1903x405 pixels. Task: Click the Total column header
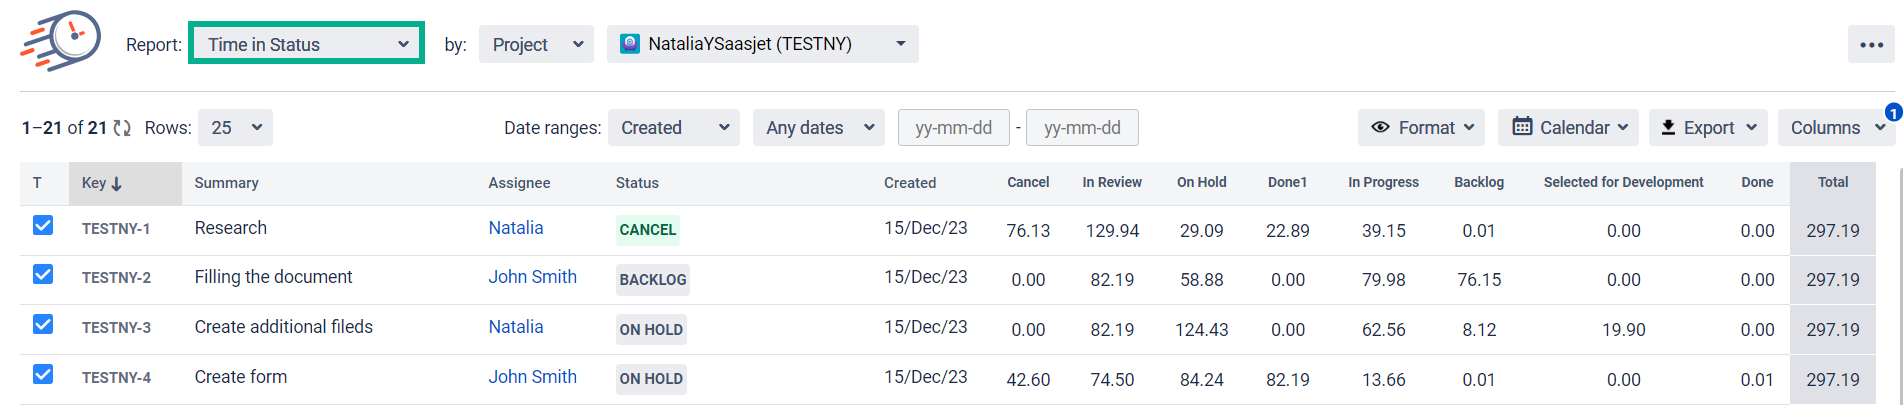(x=1832, y=182)
